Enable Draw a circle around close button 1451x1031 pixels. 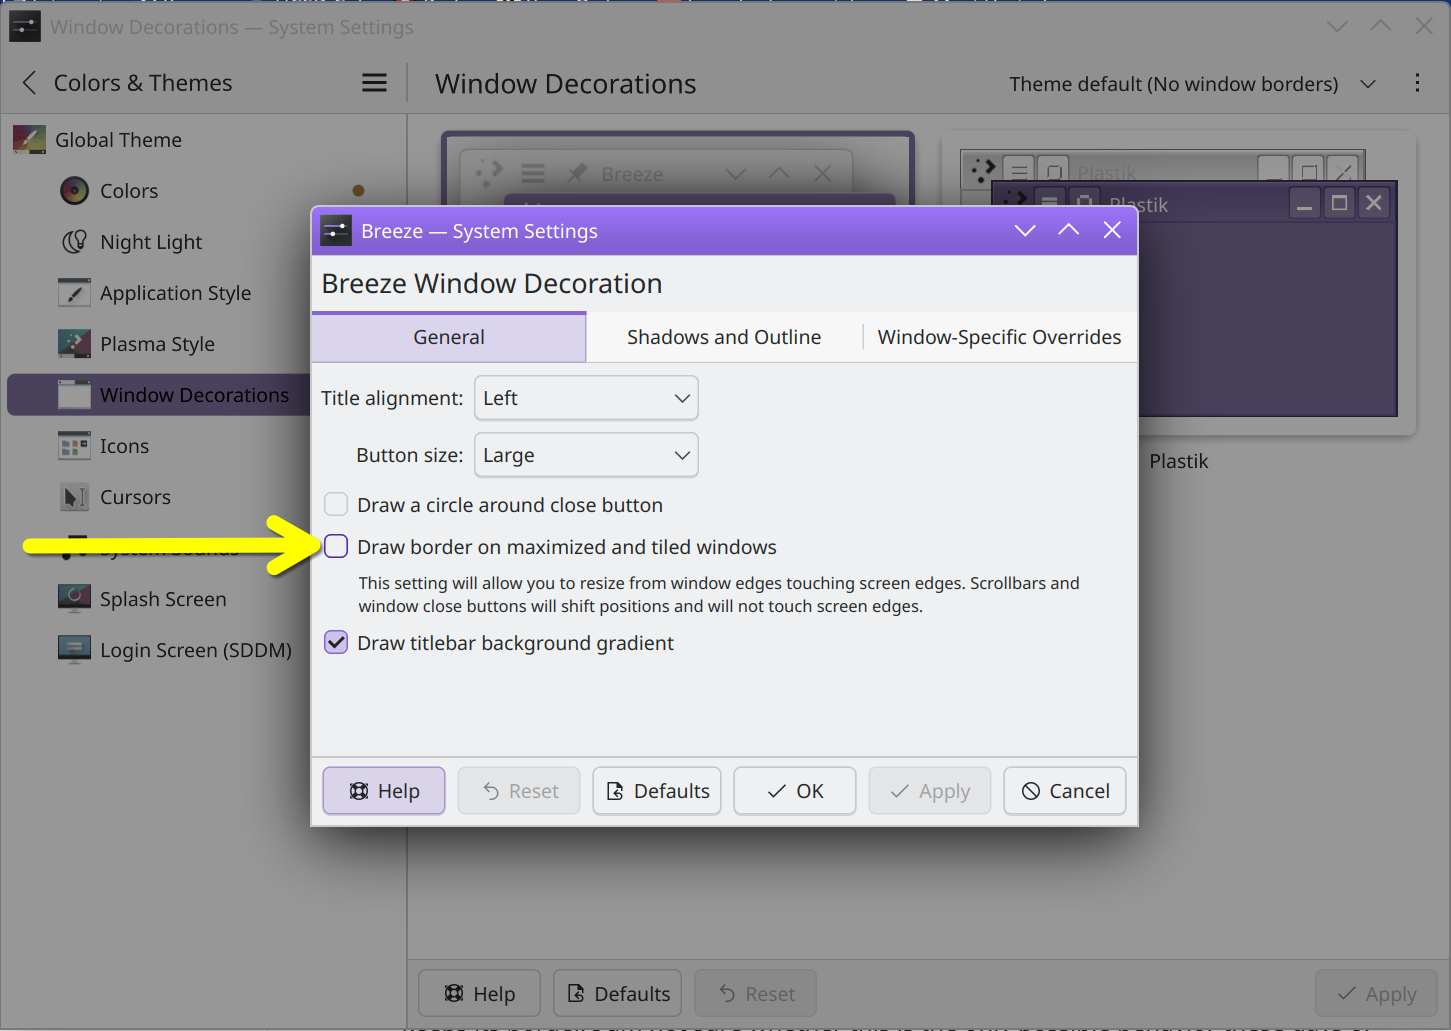[x=336, y=504]
